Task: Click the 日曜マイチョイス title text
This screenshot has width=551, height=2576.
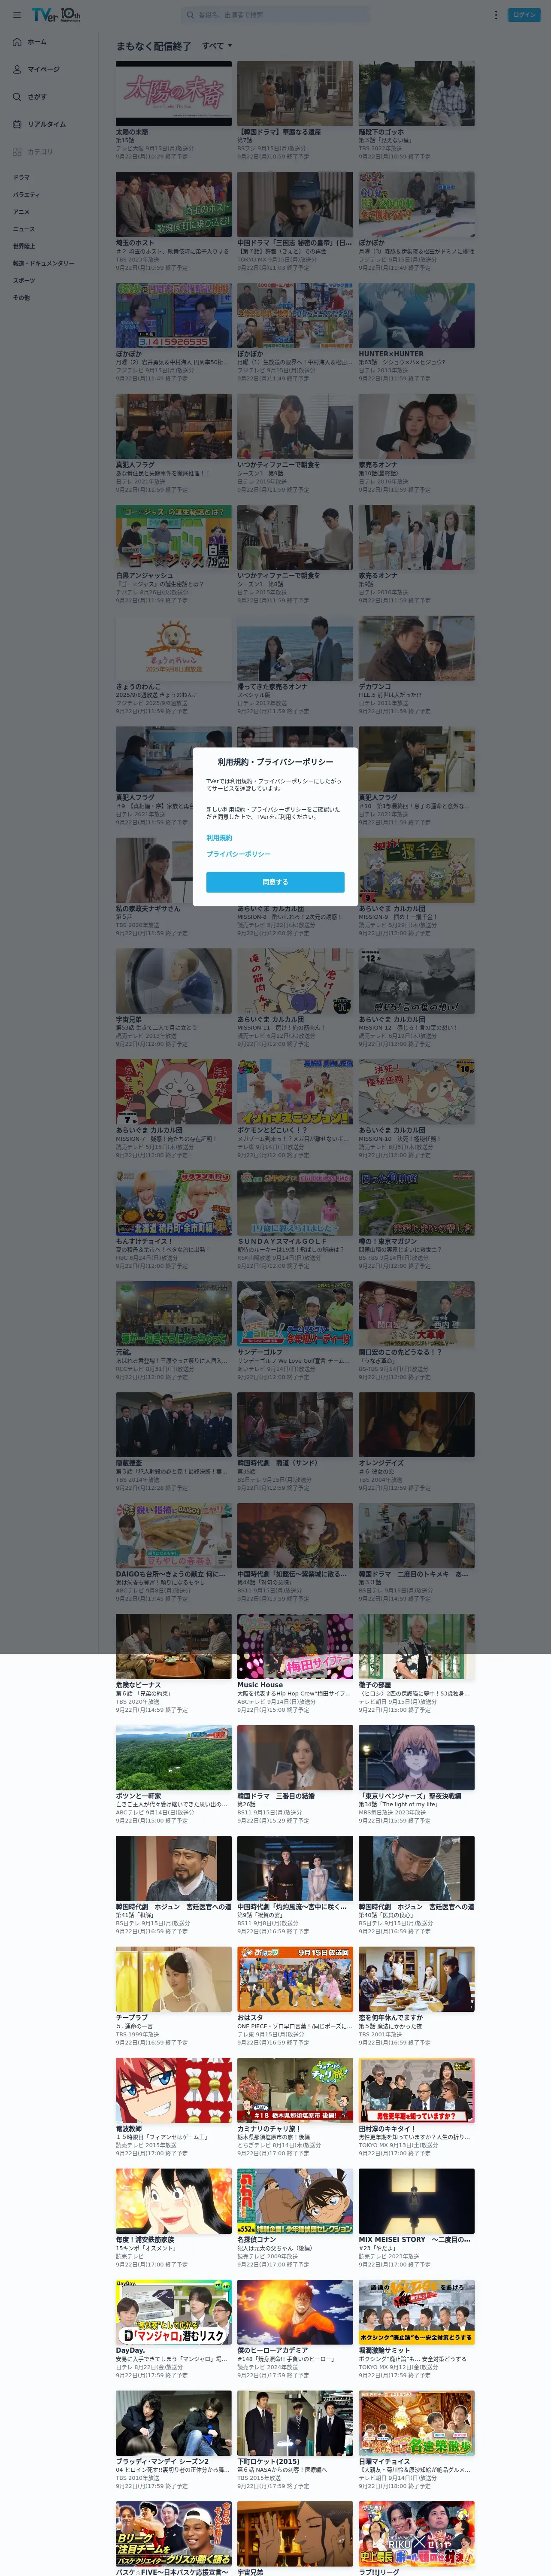Action: point(385,2462)
